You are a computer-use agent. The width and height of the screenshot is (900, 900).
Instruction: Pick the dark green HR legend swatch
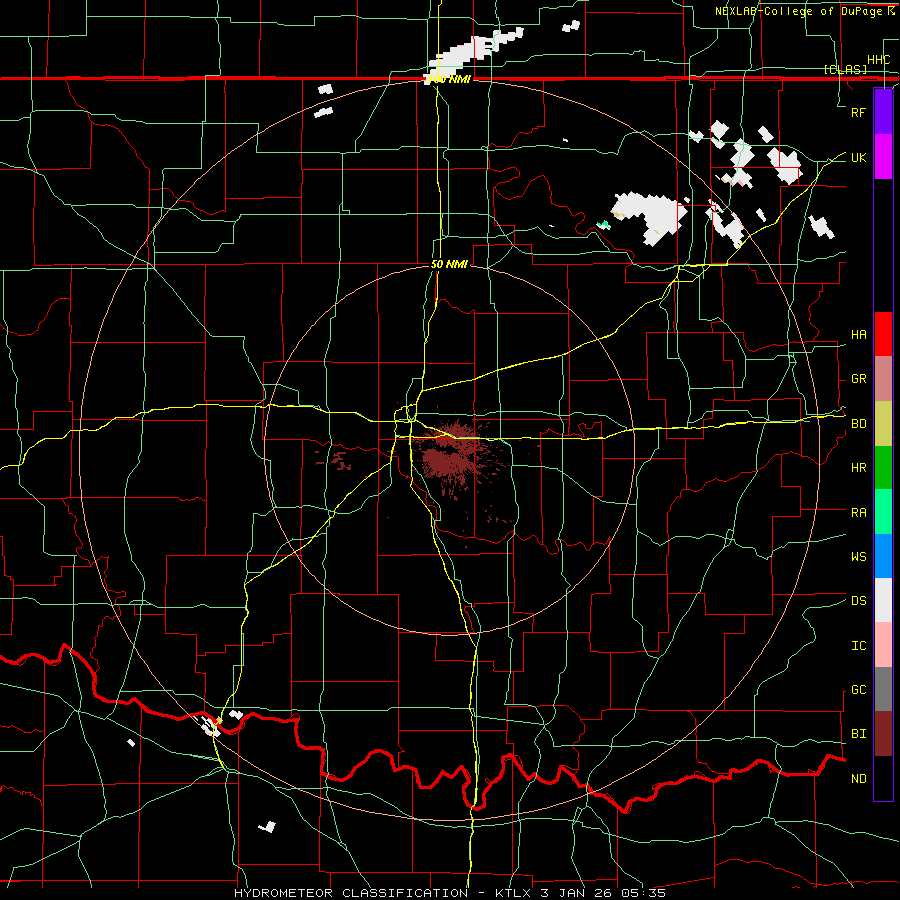(883, 468)
